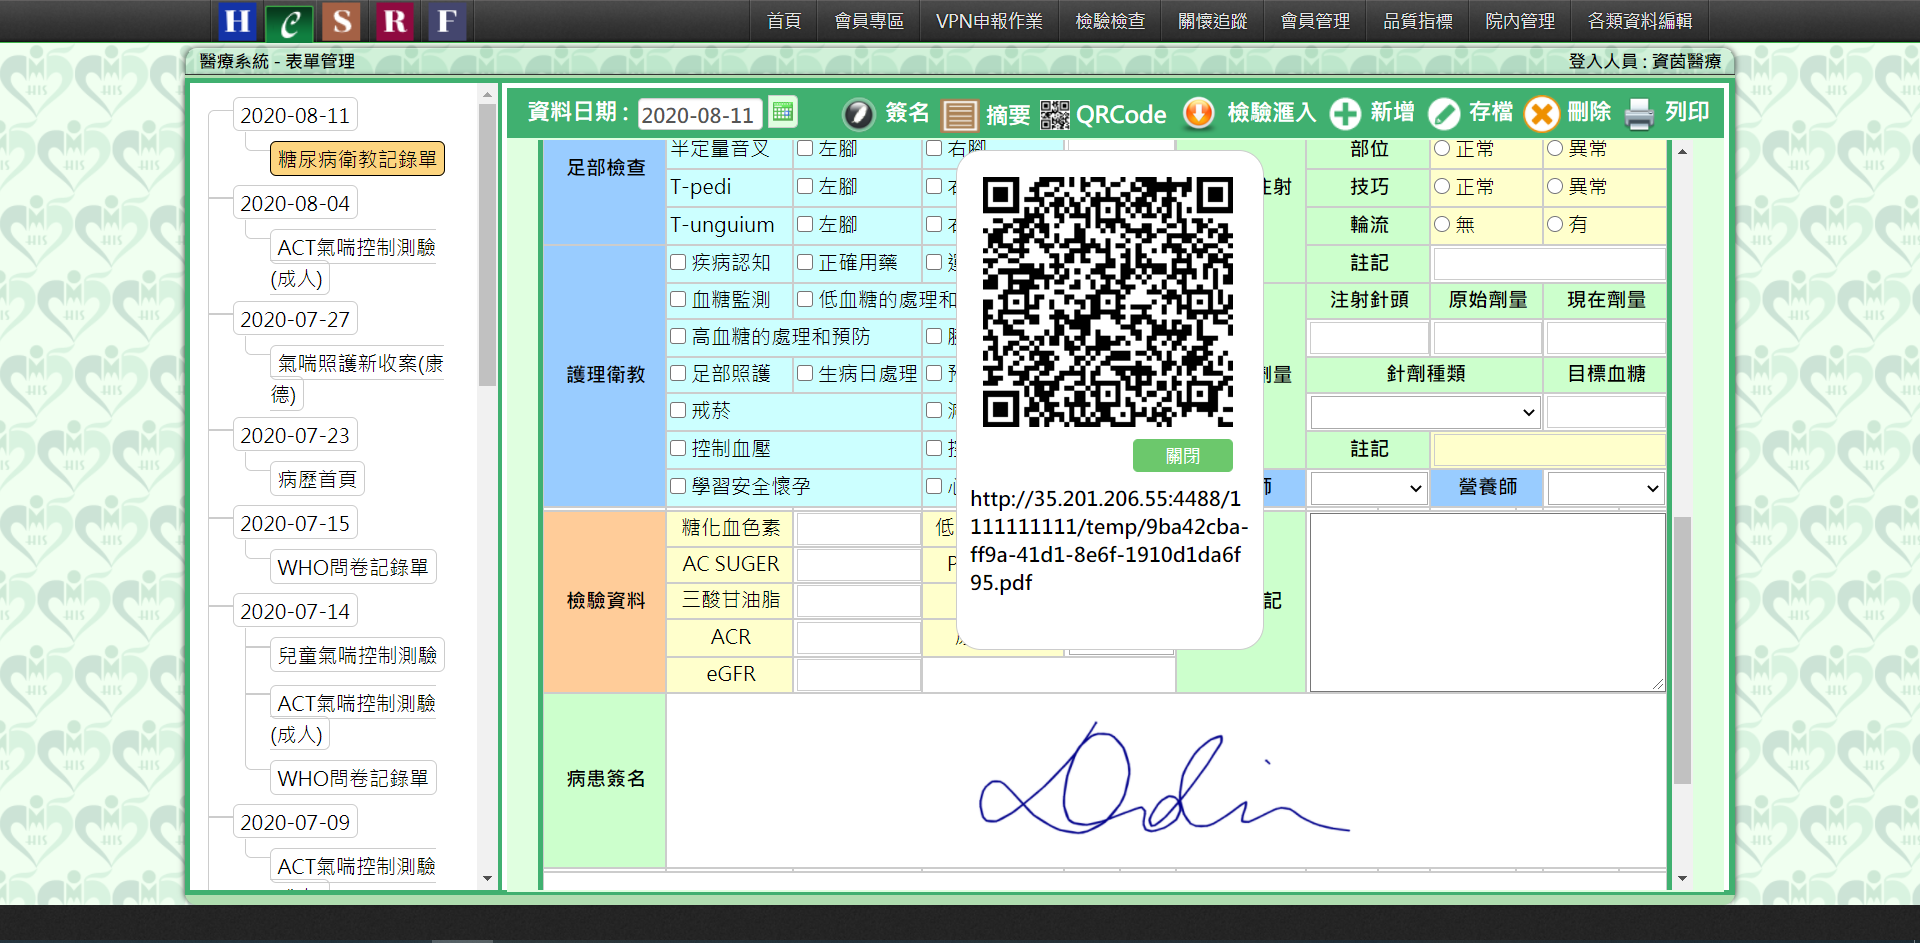Click the 目標血糖 input field
This screenshot has width=1920, height=943.
1605,412
